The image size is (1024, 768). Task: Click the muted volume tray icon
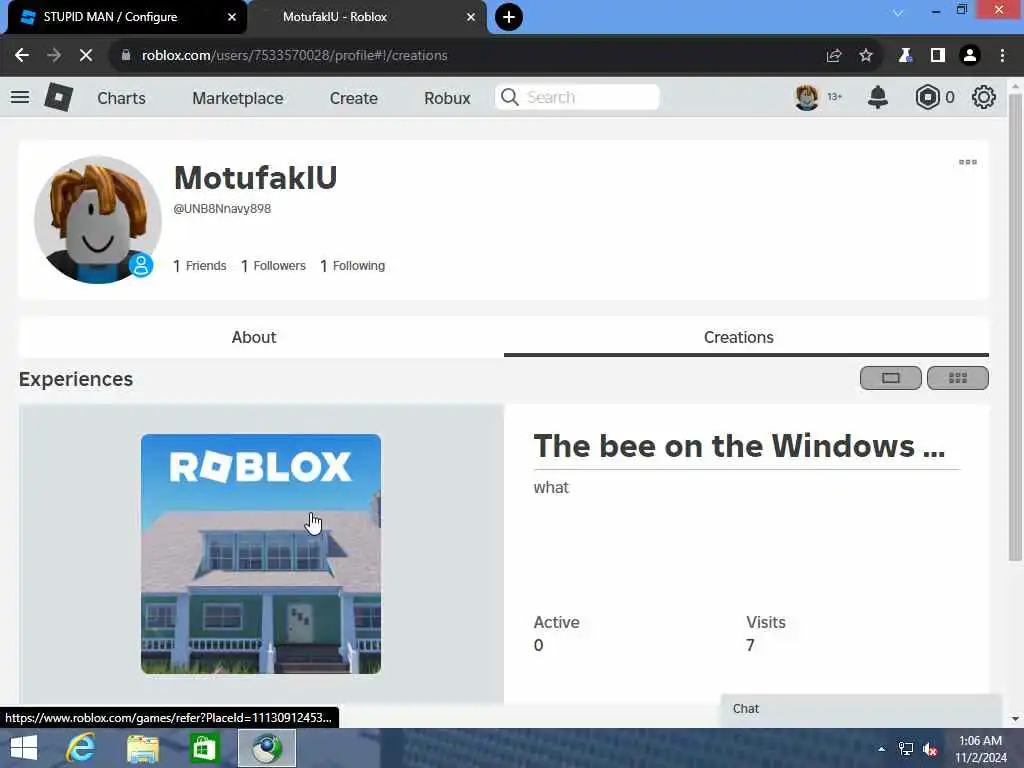(930, 749)
